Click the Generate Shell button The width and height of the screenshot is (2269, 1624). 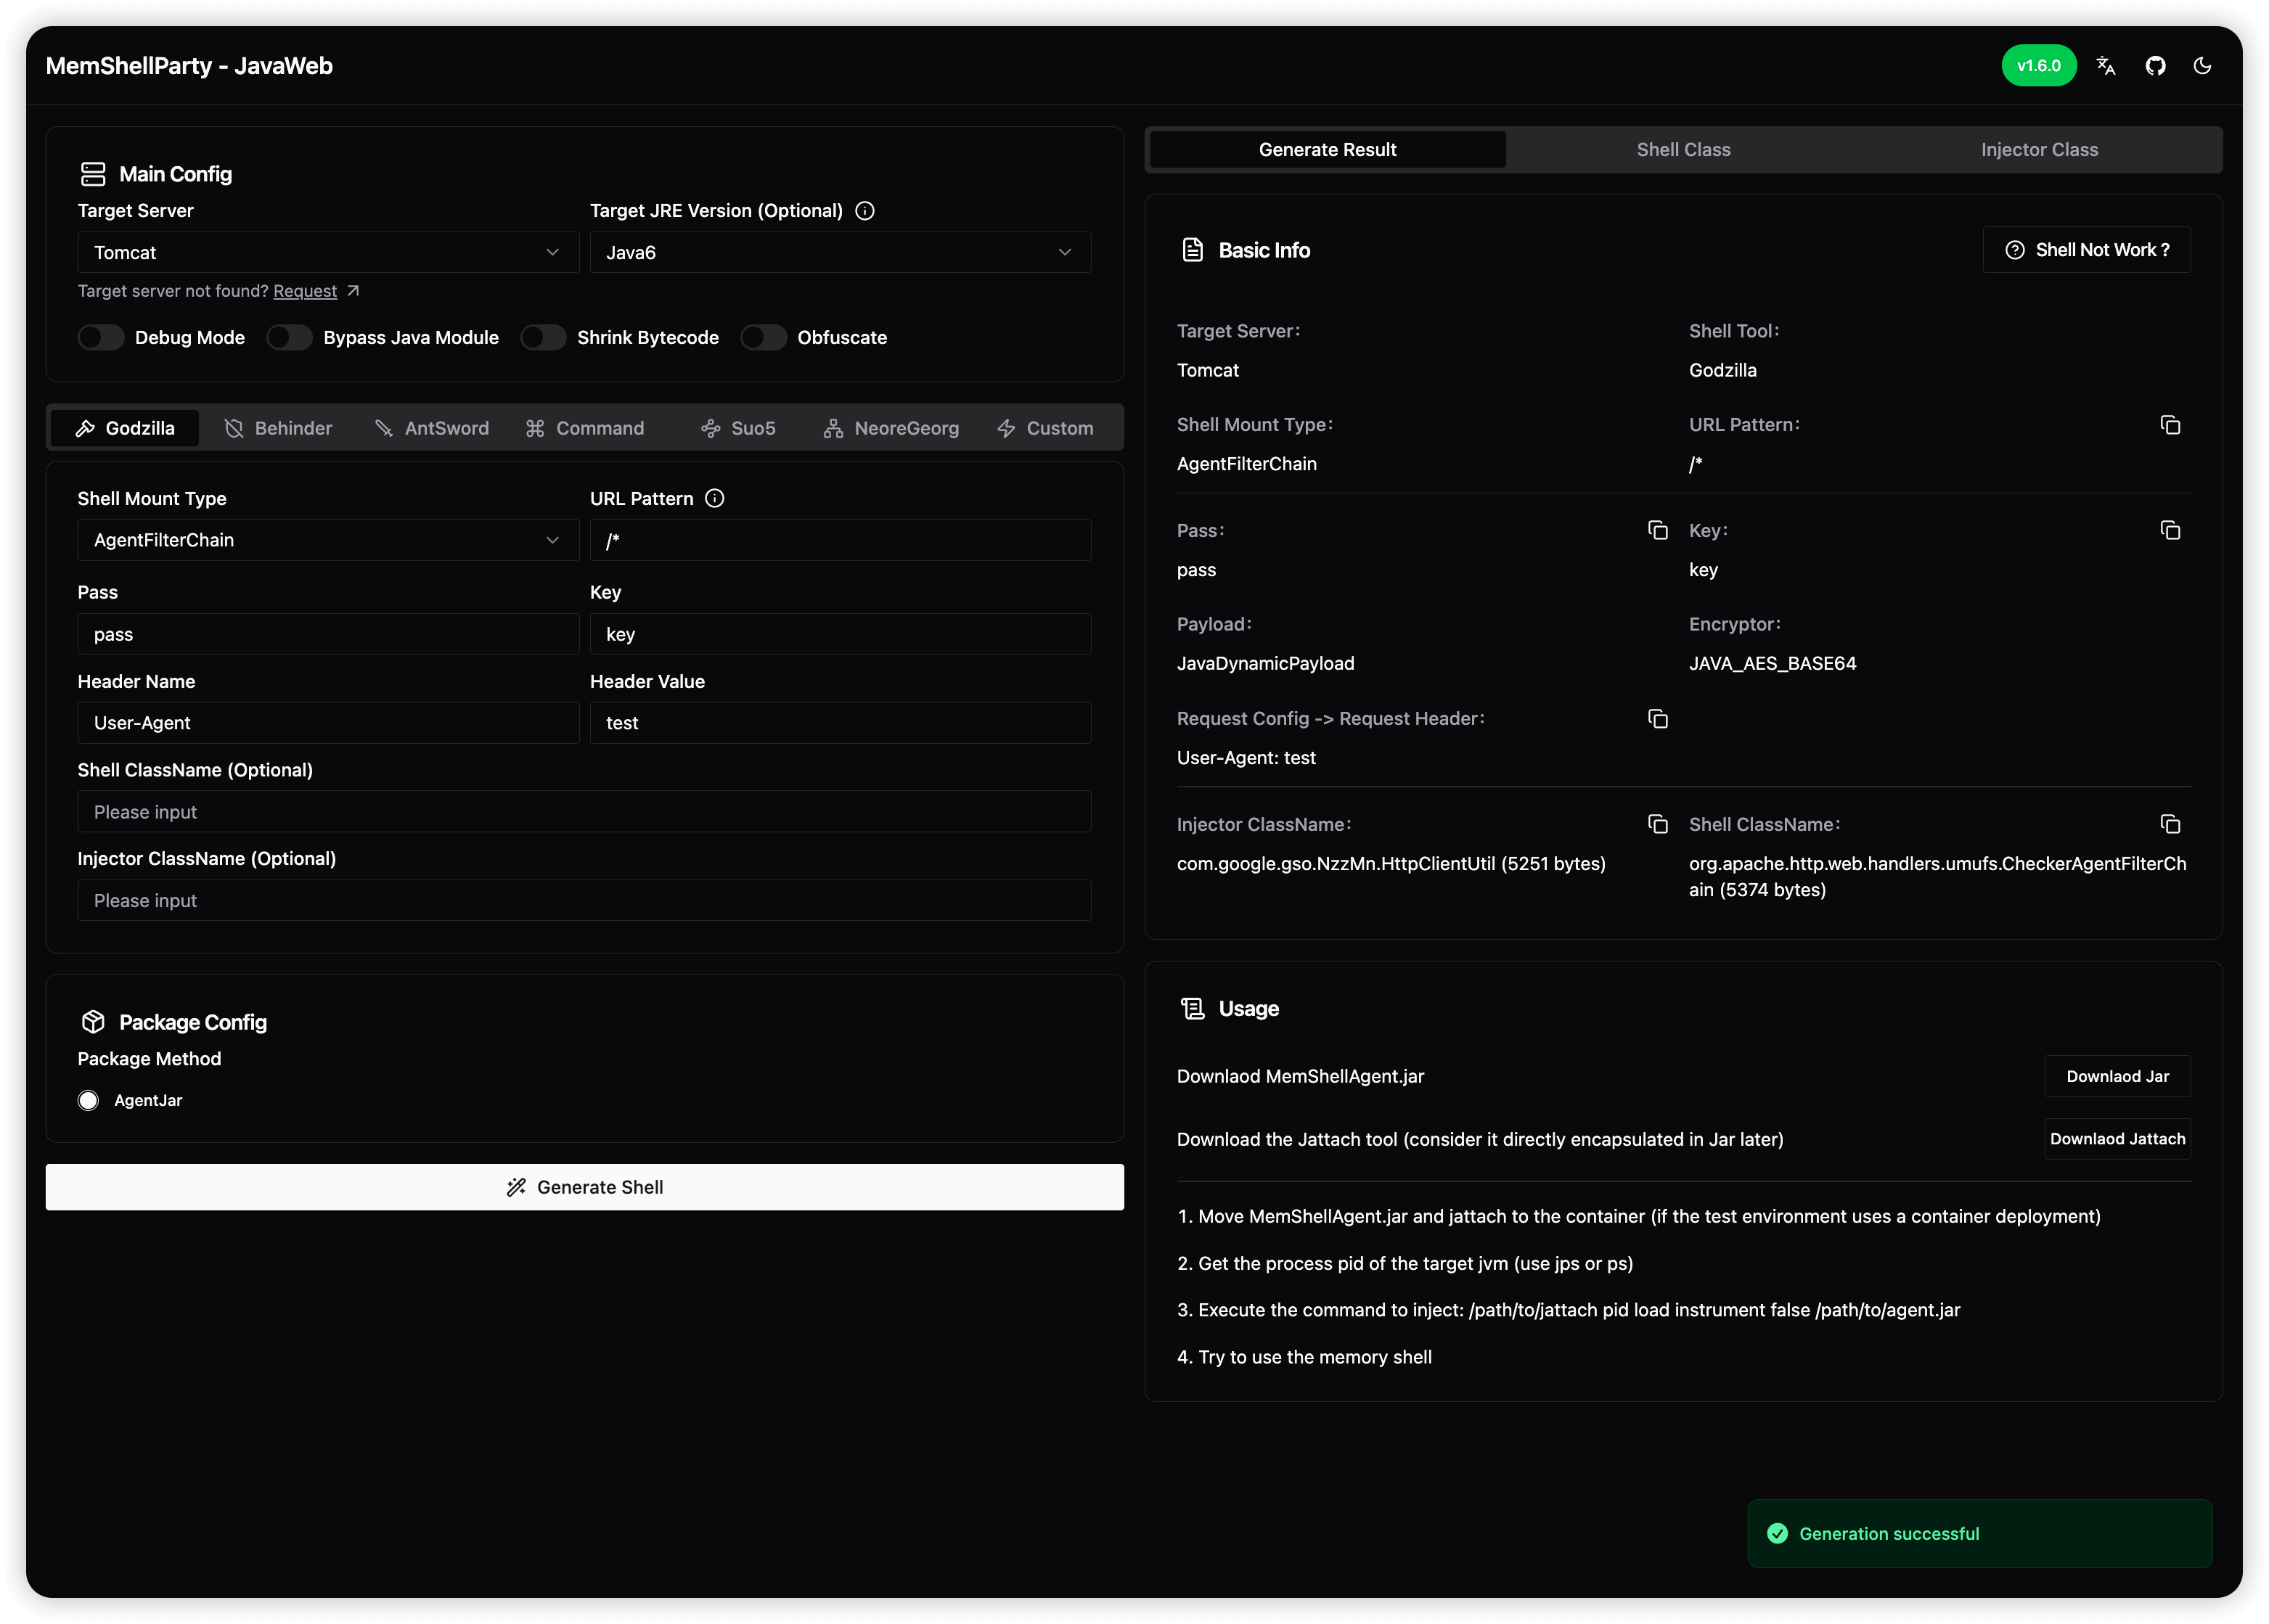click(x=585, y=1187)
